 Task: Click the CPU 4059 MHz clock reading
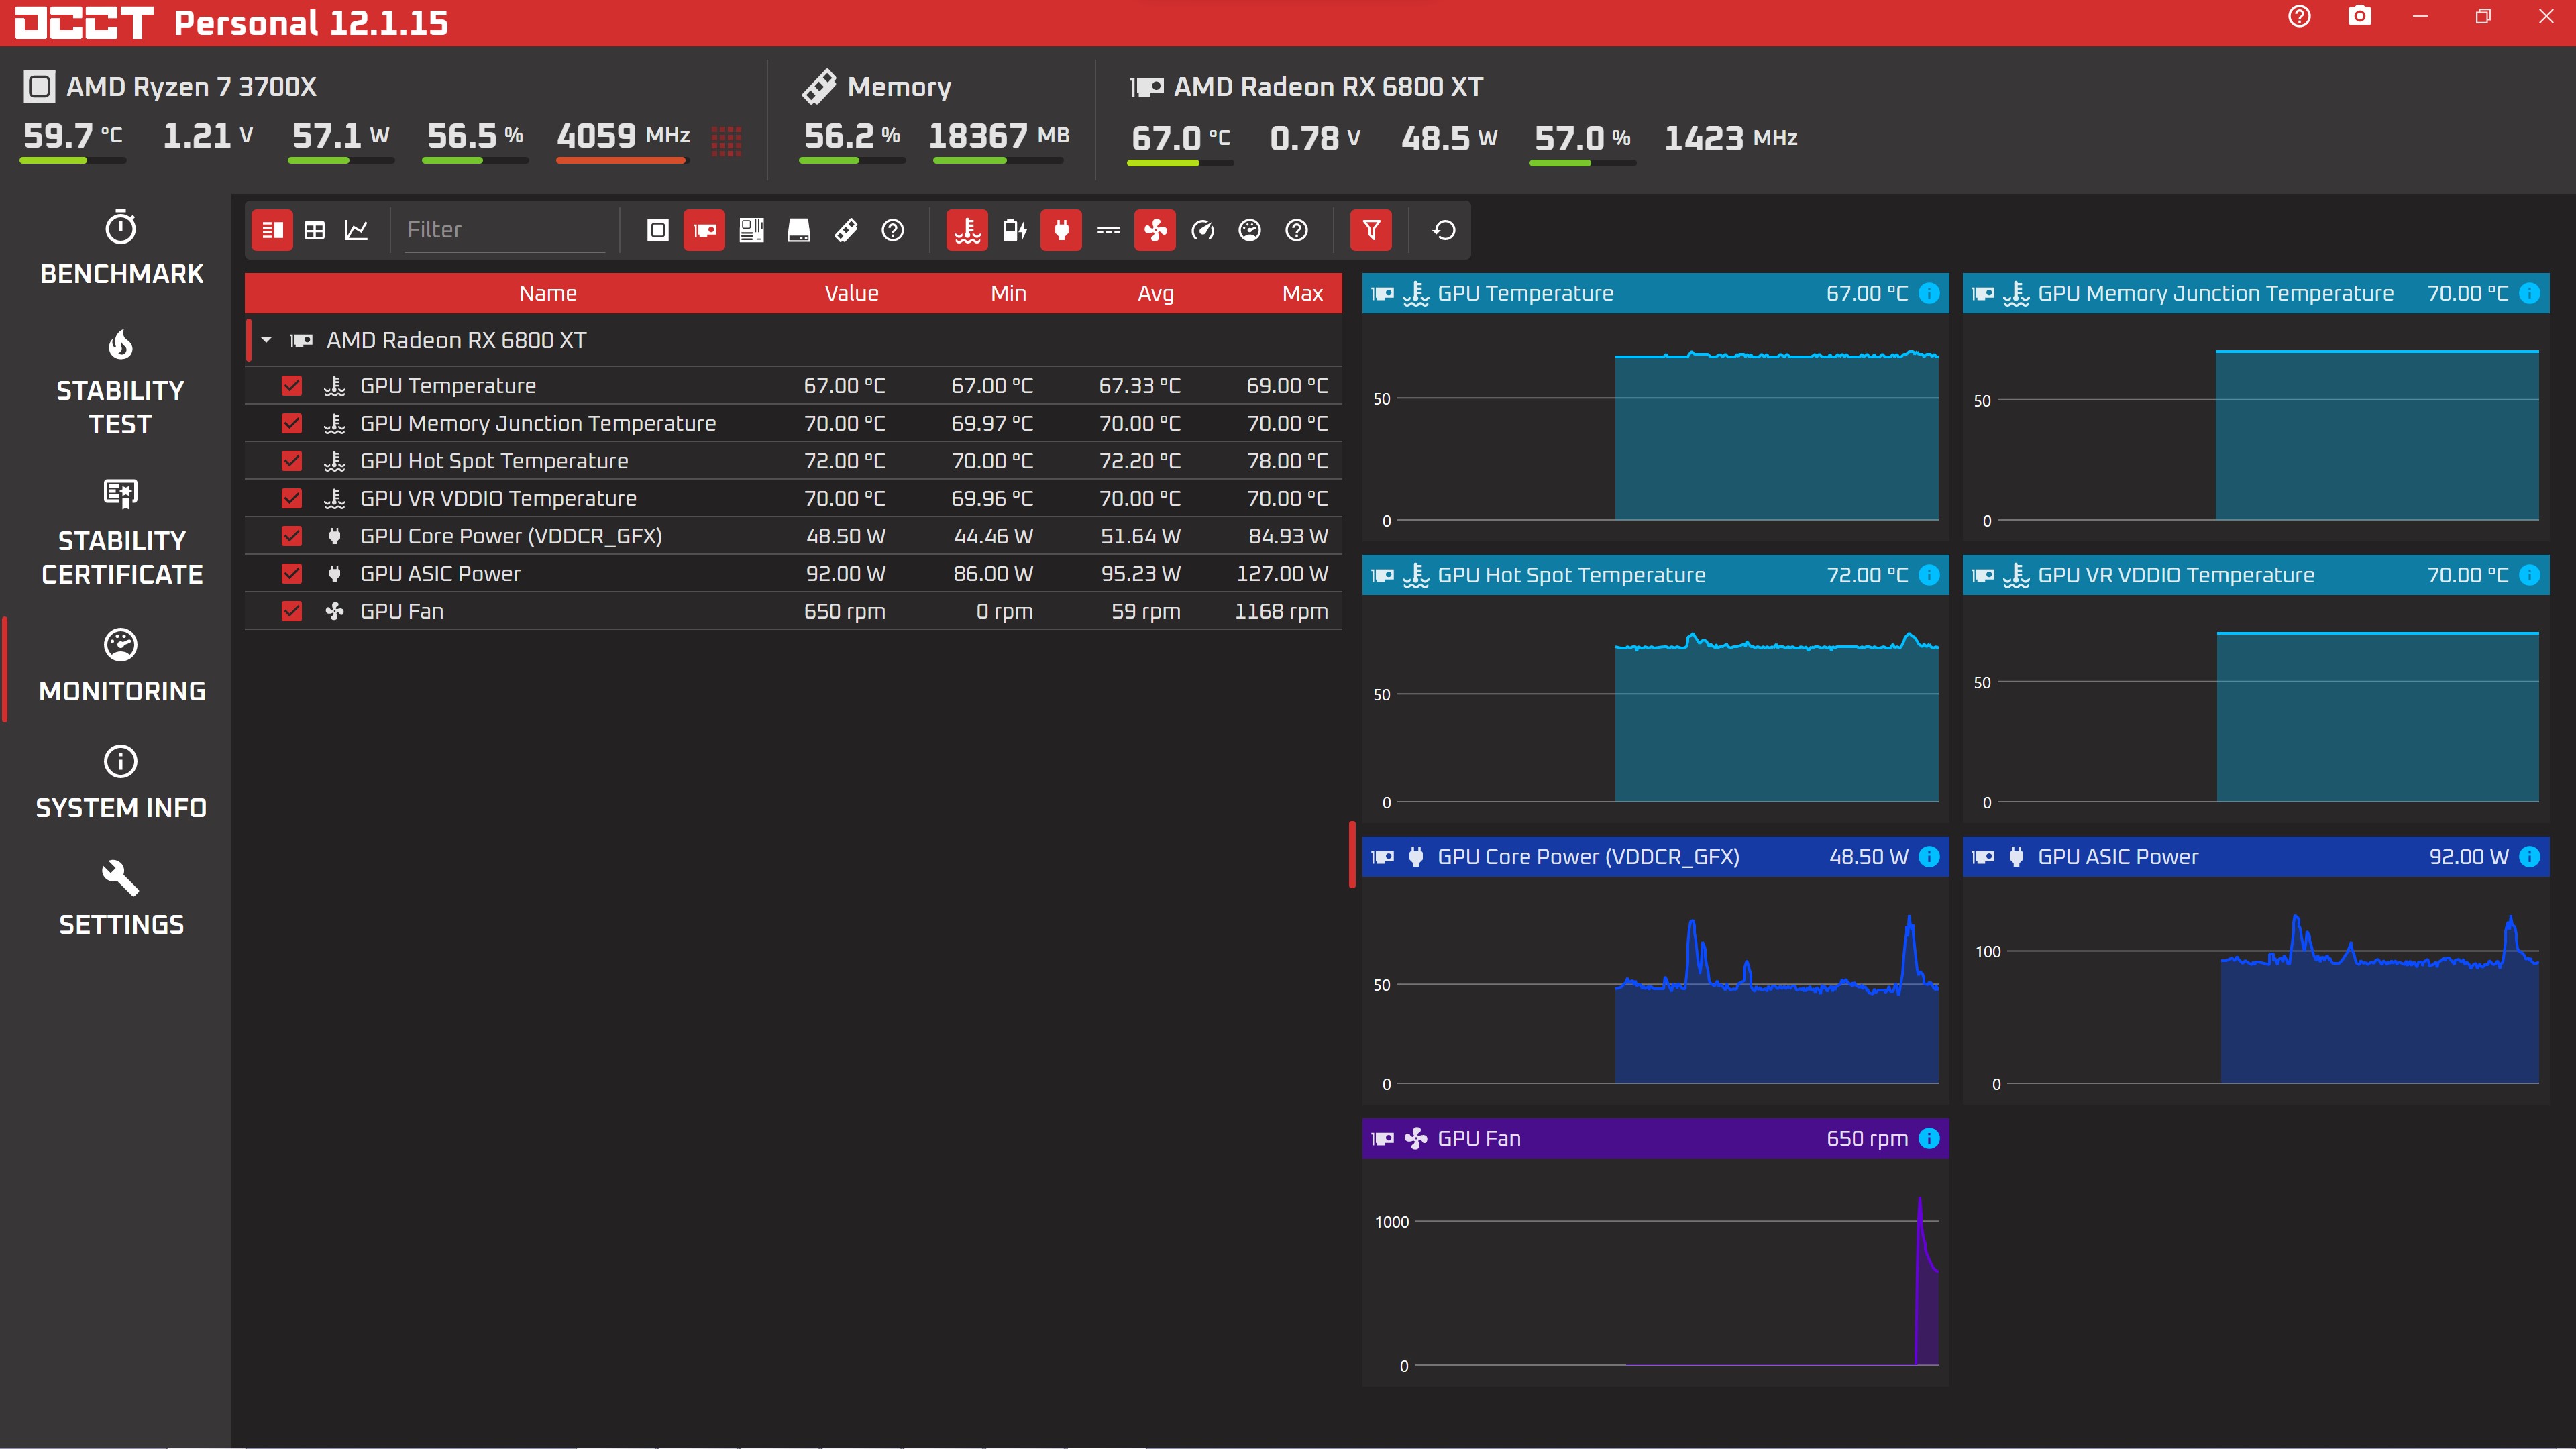click(x=623, y=136)
